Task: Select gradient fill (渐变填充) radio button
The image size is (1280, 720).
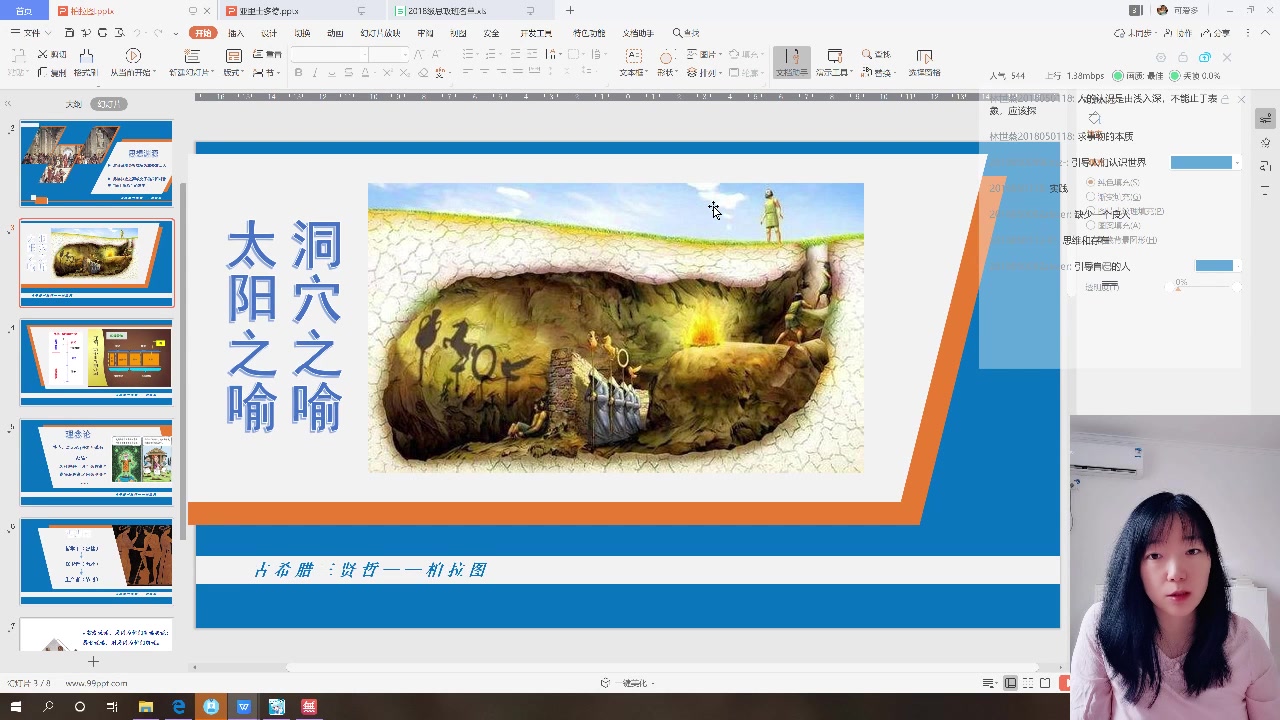Action: point(1090,196)
